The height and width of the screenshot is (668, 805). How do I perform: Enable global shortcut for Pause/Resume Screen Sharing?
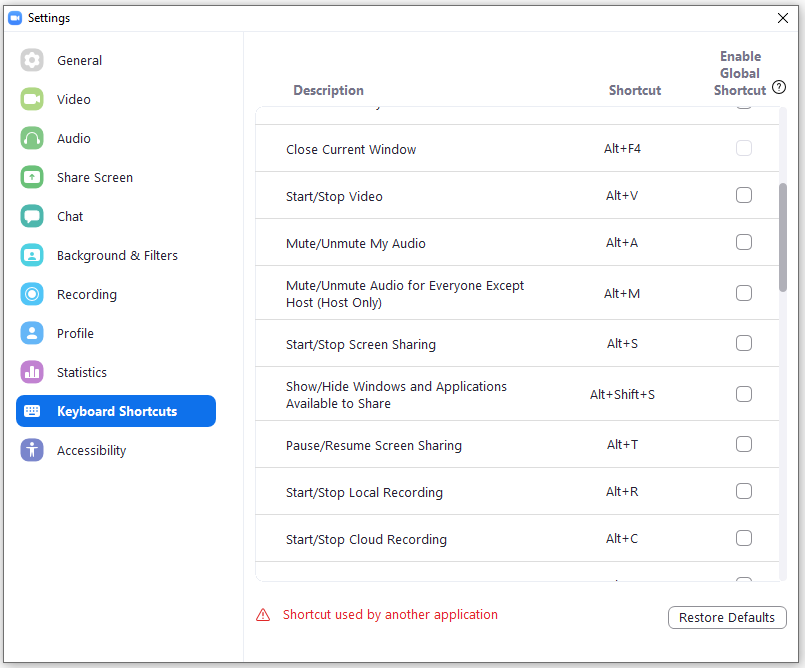tap(744, 444)
